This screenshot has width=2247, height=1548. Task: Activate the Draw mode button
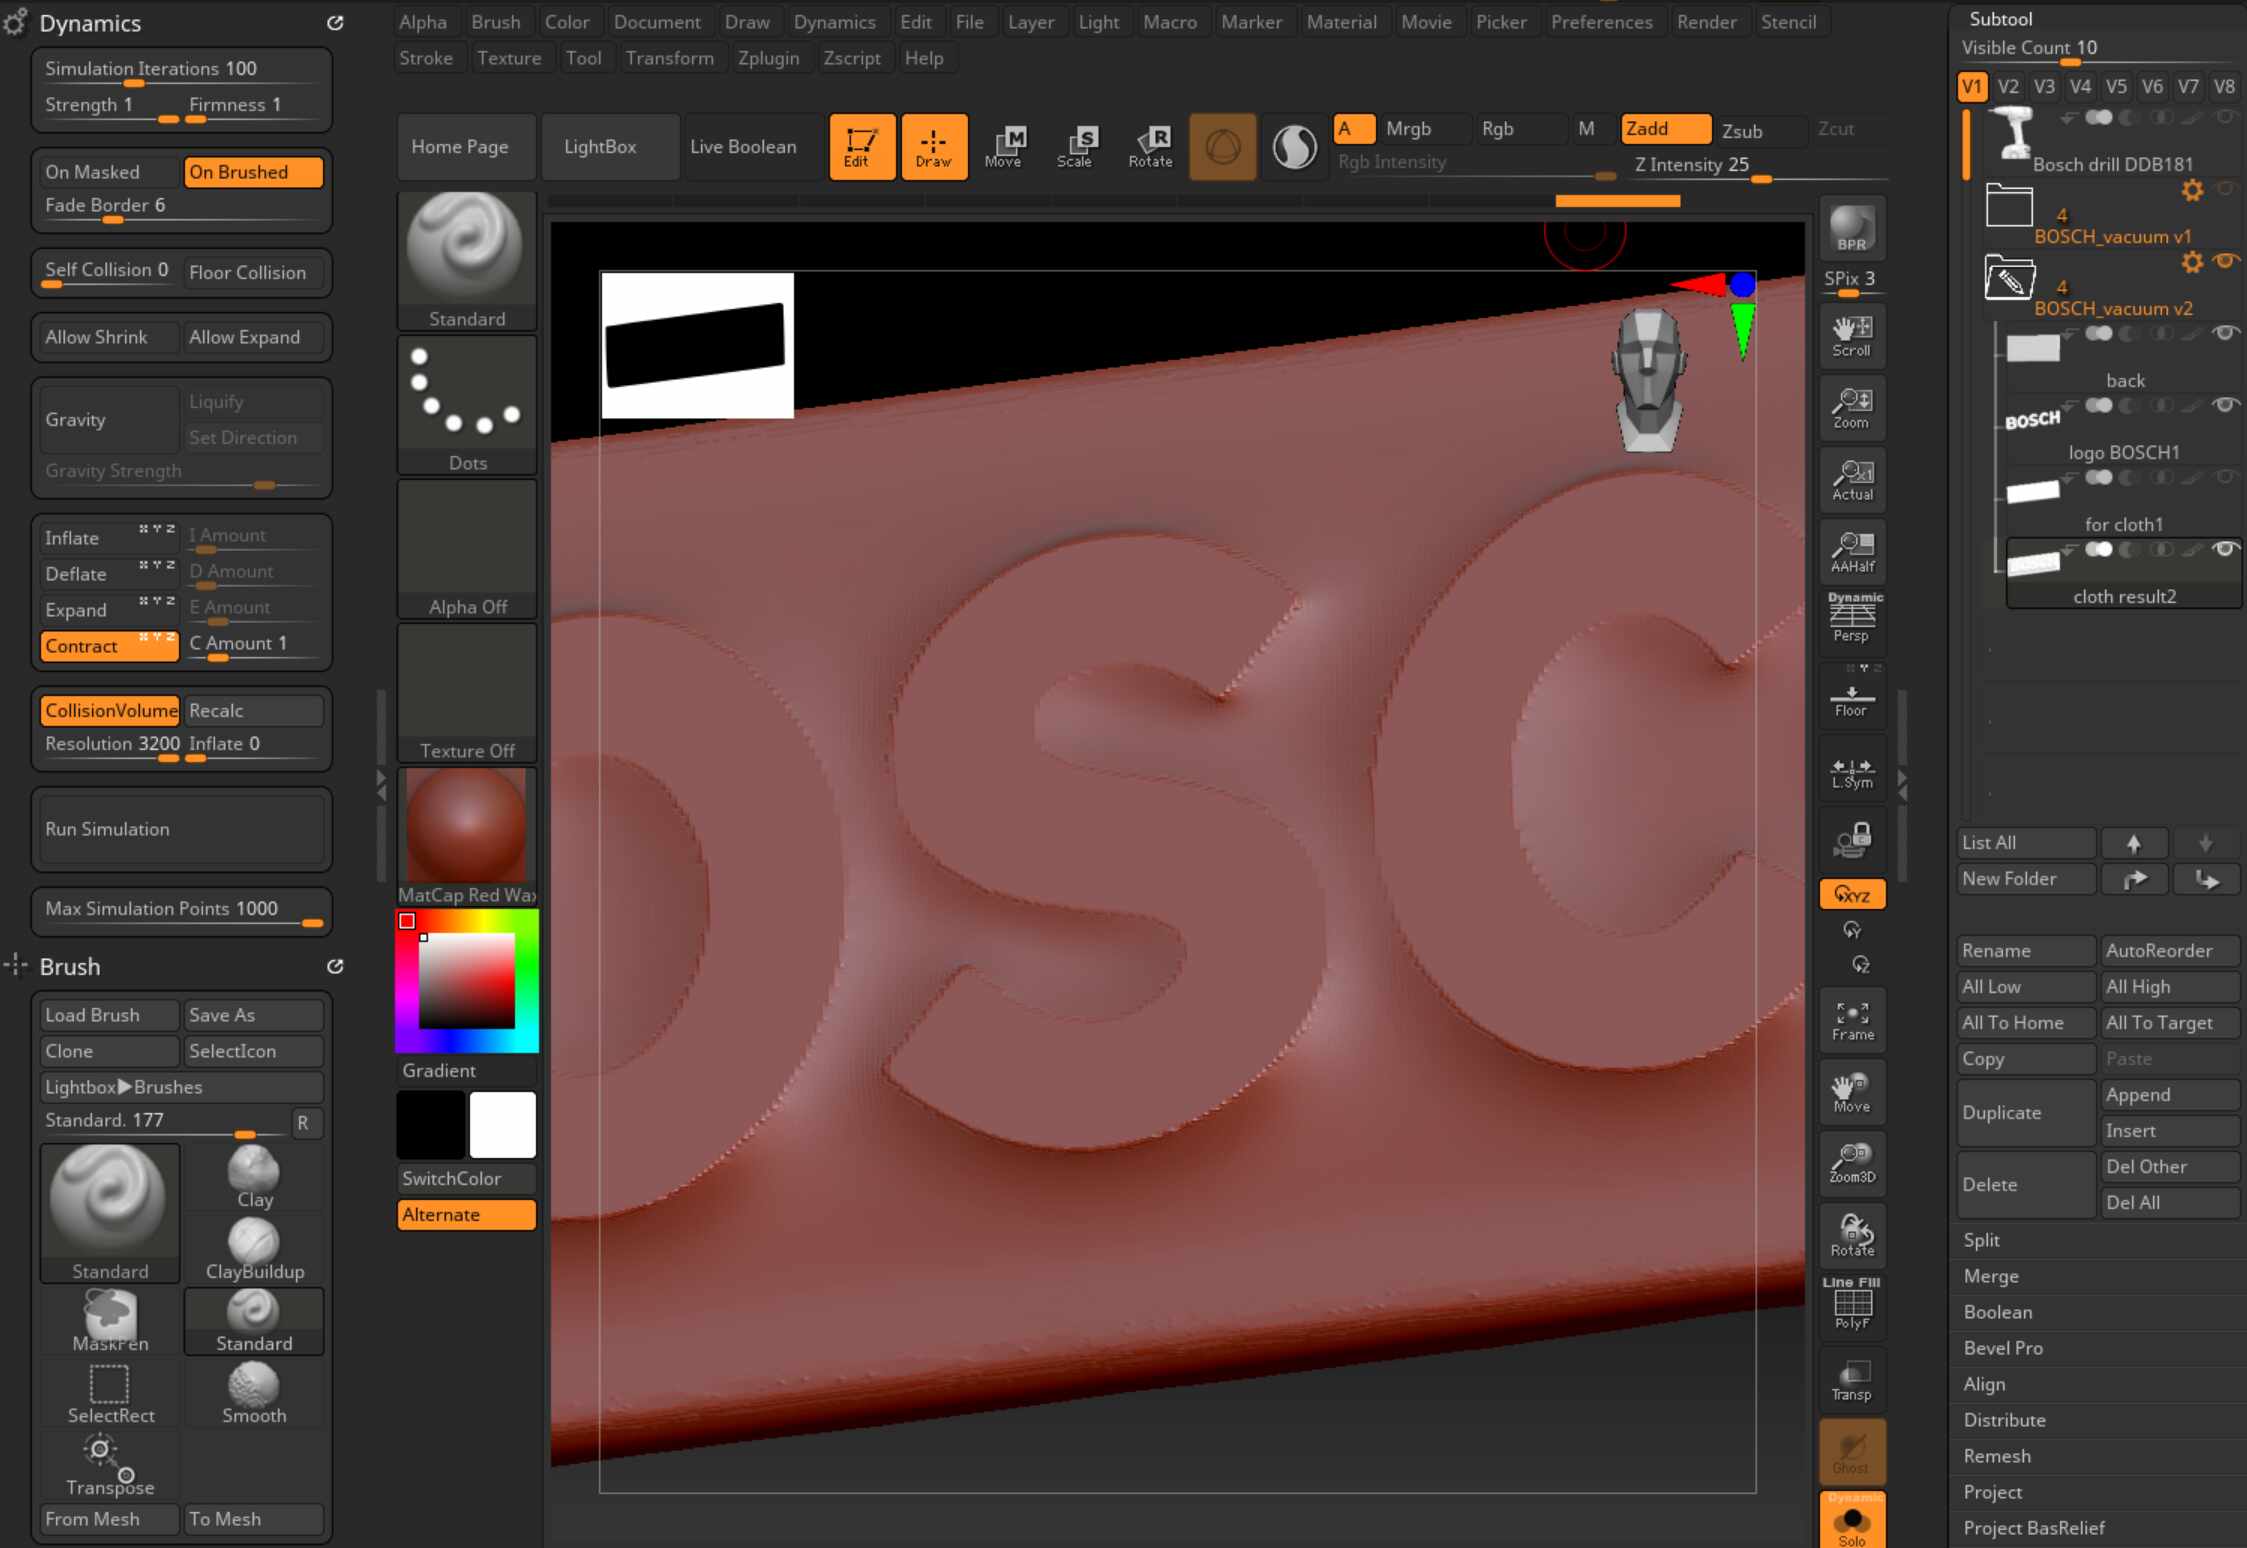934,147
